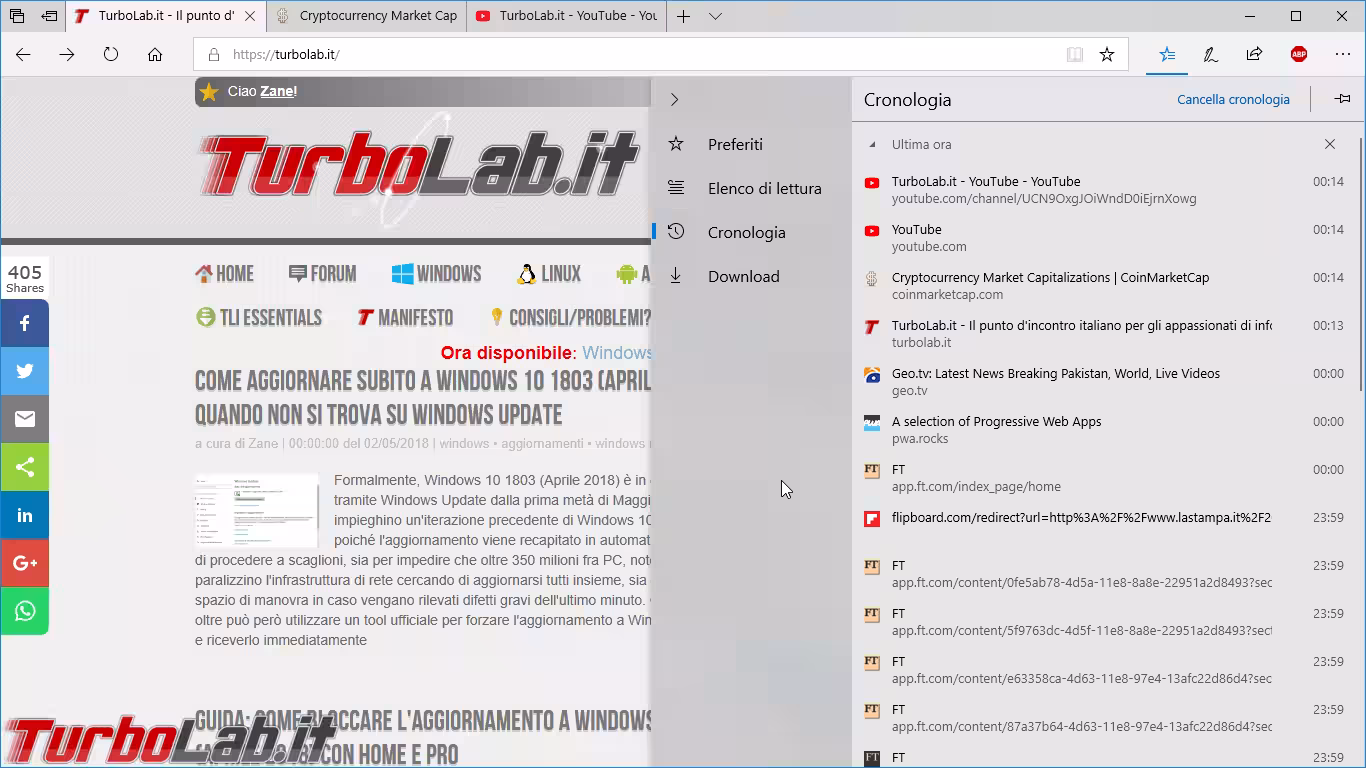Share the page on Twitter
Image resolution: width=1366 pixels, height=768 pixels.
(x=25, y=371)
